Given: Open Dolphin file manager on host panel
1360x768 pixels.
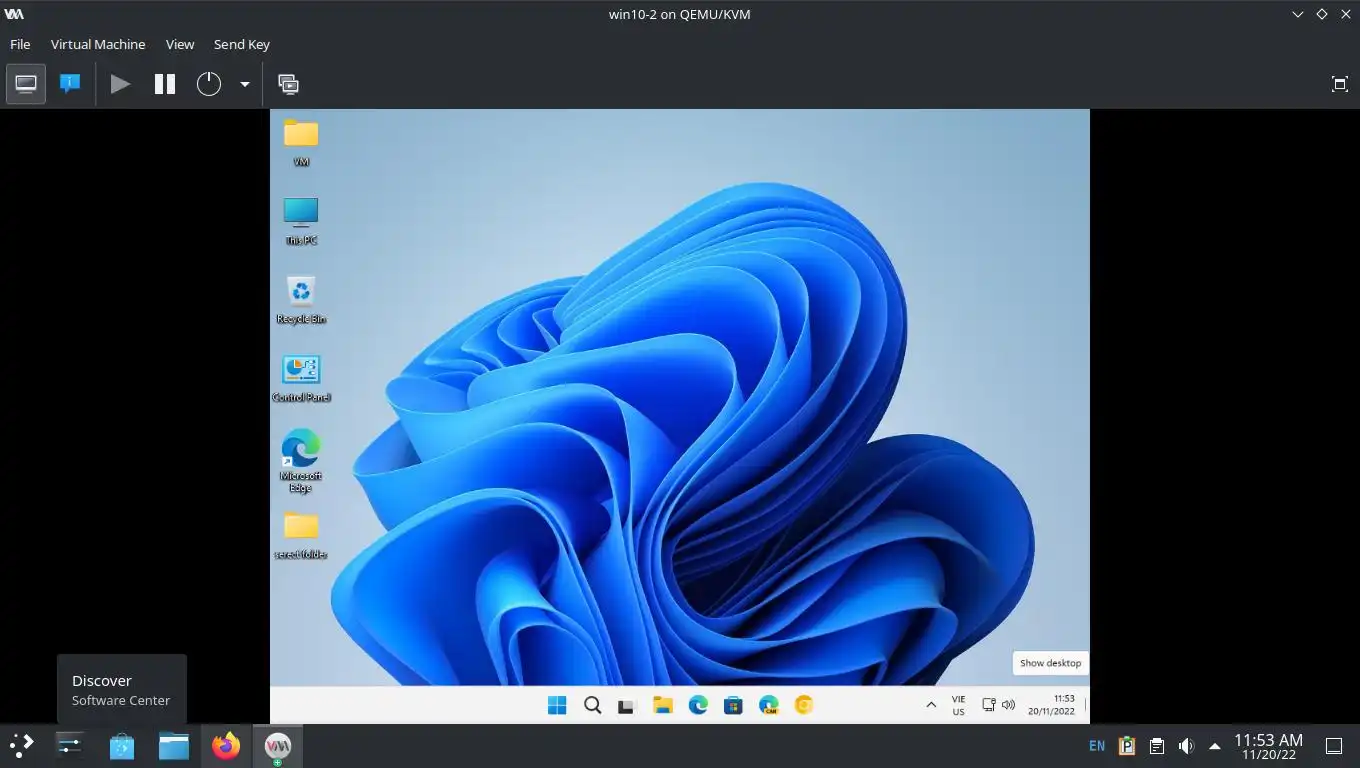Looking at the screenshot, I should click(174, 745).
